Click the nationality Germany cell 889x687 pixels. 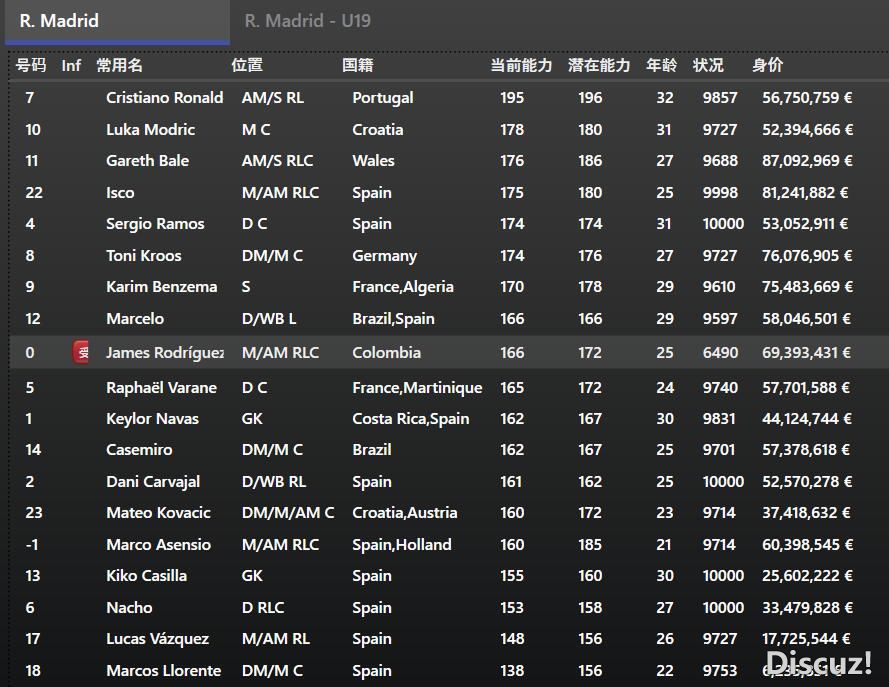pos(384,256)
